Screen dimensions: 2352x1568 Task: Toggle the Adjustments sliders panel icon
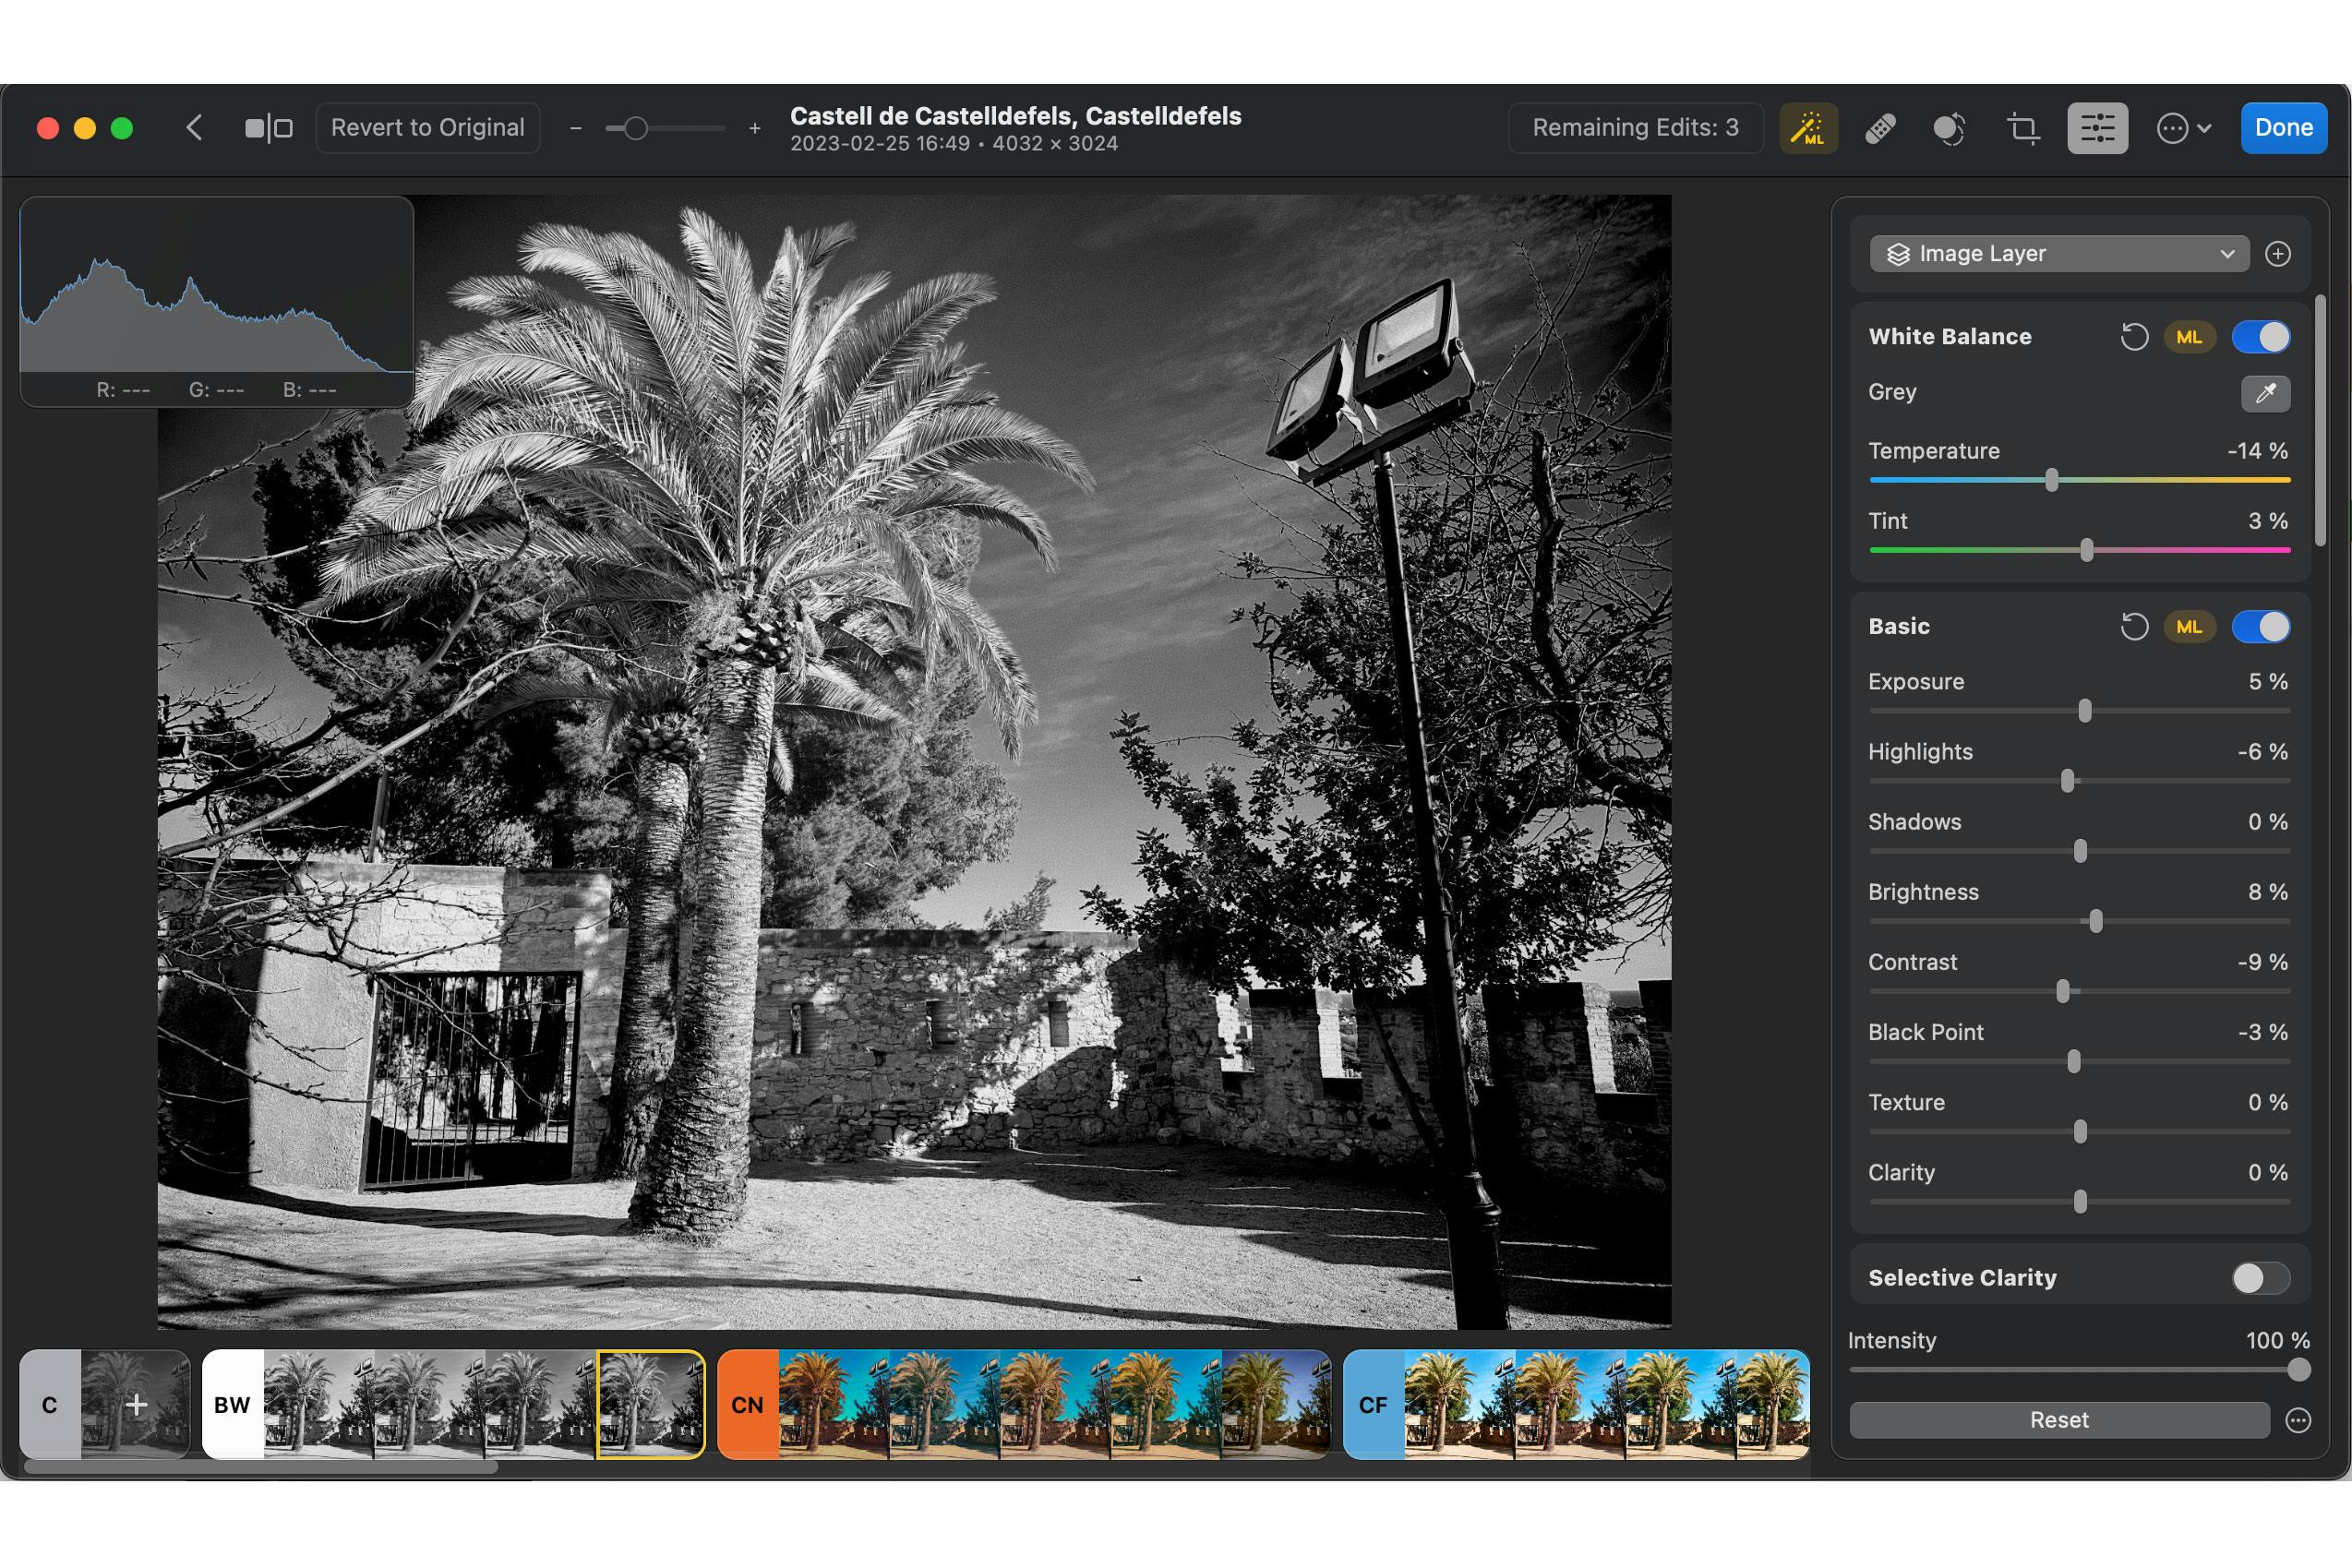click(2097, 128)
